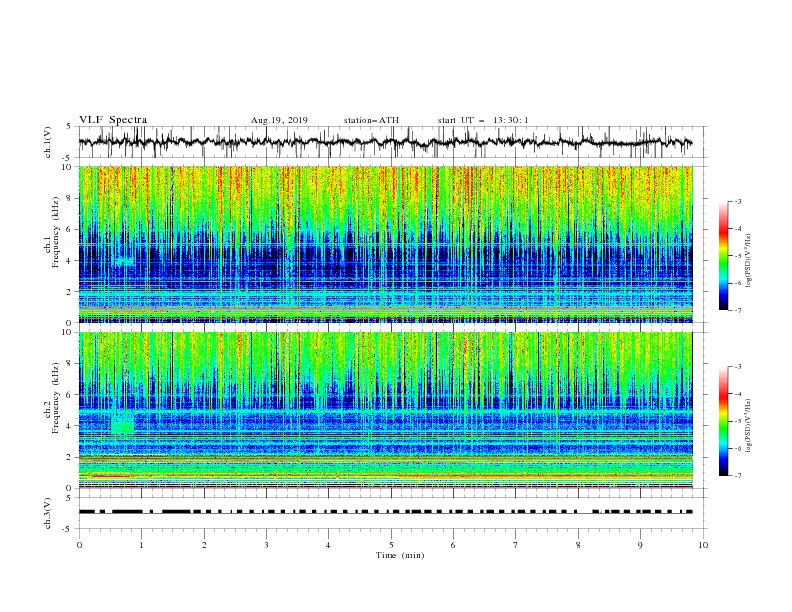Click the bright green patch in ch.2 near 4 kHz

(x=123, y=425)
